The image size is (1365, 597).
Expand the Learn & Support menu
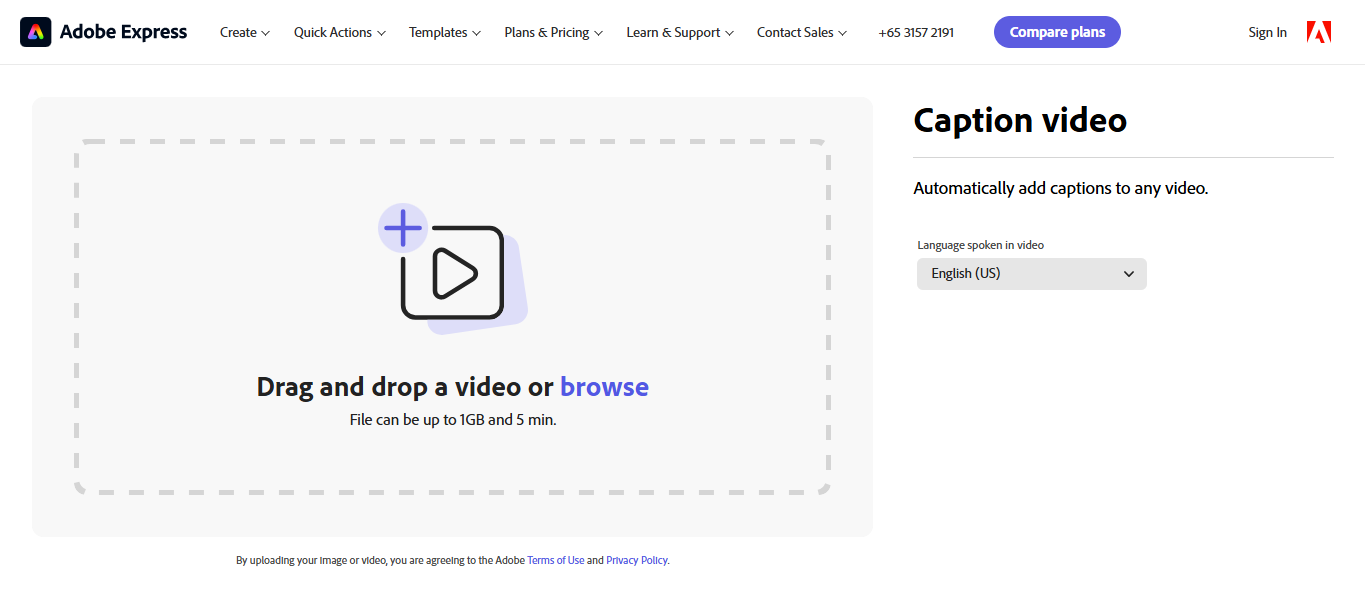[679, 32]
